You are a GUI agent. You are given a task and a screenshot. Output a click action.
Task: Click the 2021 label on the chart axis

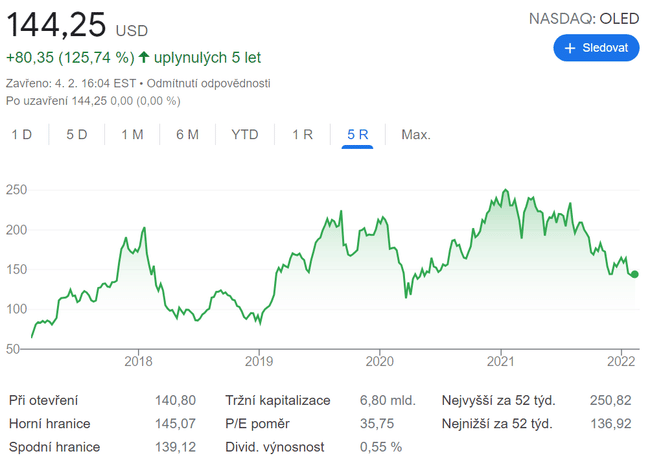(x=501, y=361)
